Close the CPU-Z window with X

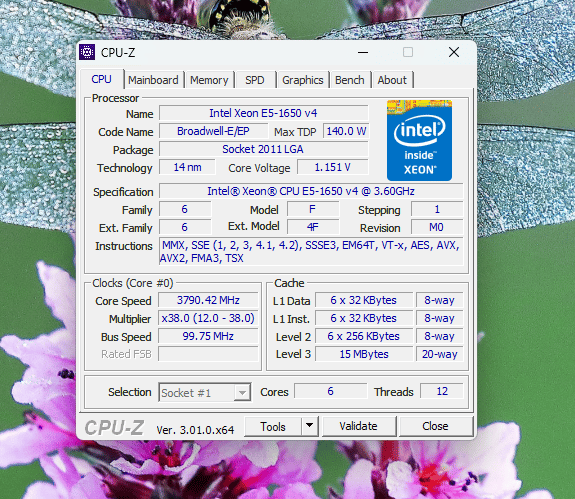click(454, 52)
